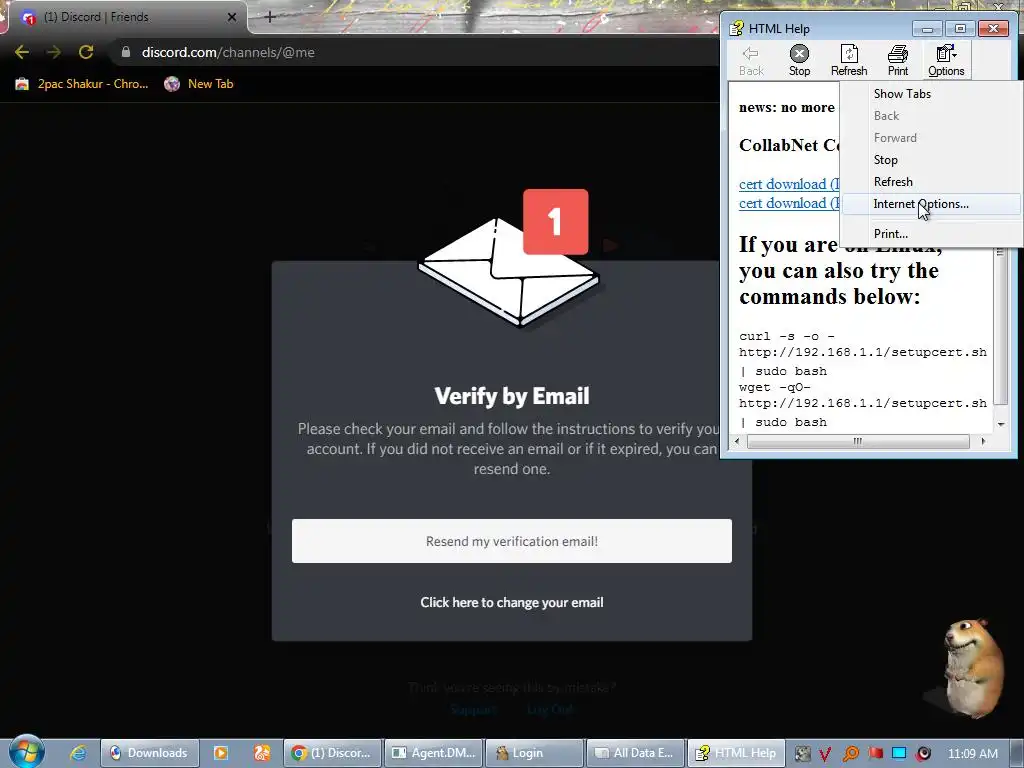
Task: Choose the Forward entry in Options menu
Action: click(895, 138)
